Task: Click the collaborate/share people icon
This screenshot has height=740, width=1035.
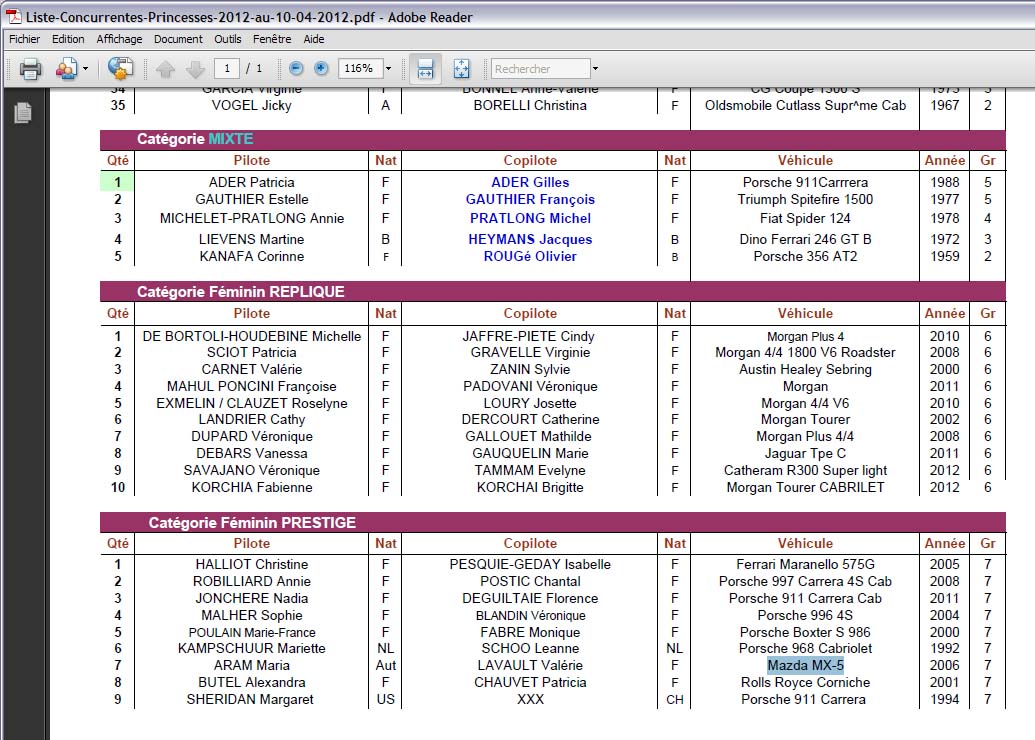Action: coord(67,69)
